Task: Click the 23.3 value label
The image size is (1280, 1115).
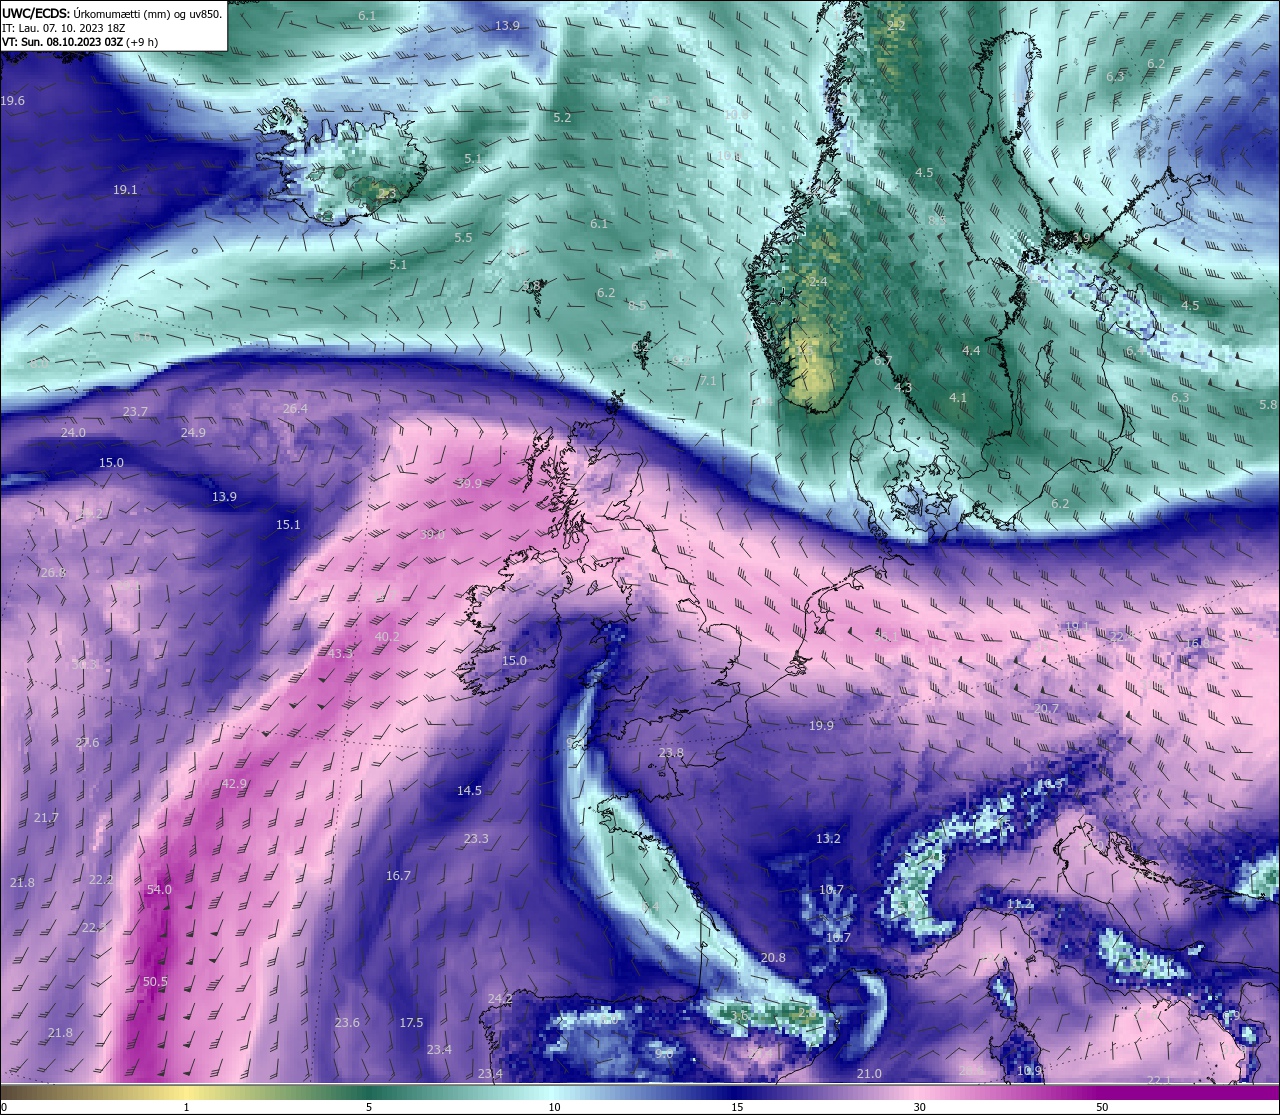Action: point(476,839)
